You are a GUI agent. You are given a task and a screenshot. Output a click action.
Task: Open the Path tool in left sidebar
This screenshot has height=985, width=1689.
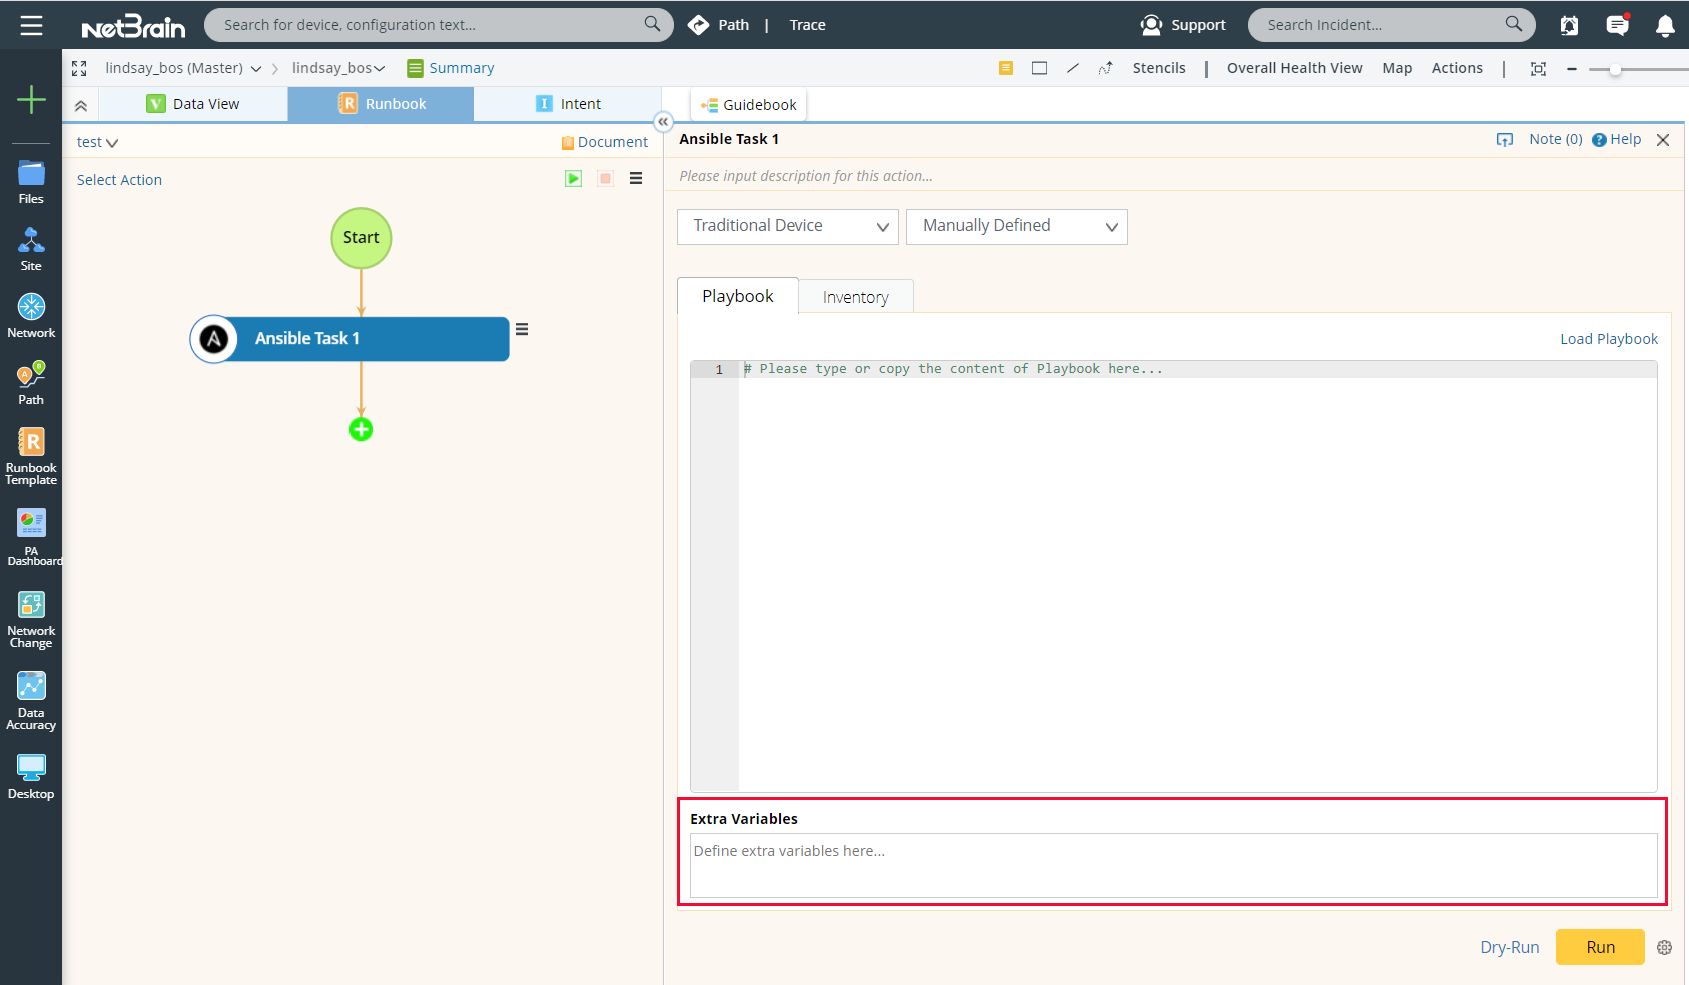coord(30,382)
